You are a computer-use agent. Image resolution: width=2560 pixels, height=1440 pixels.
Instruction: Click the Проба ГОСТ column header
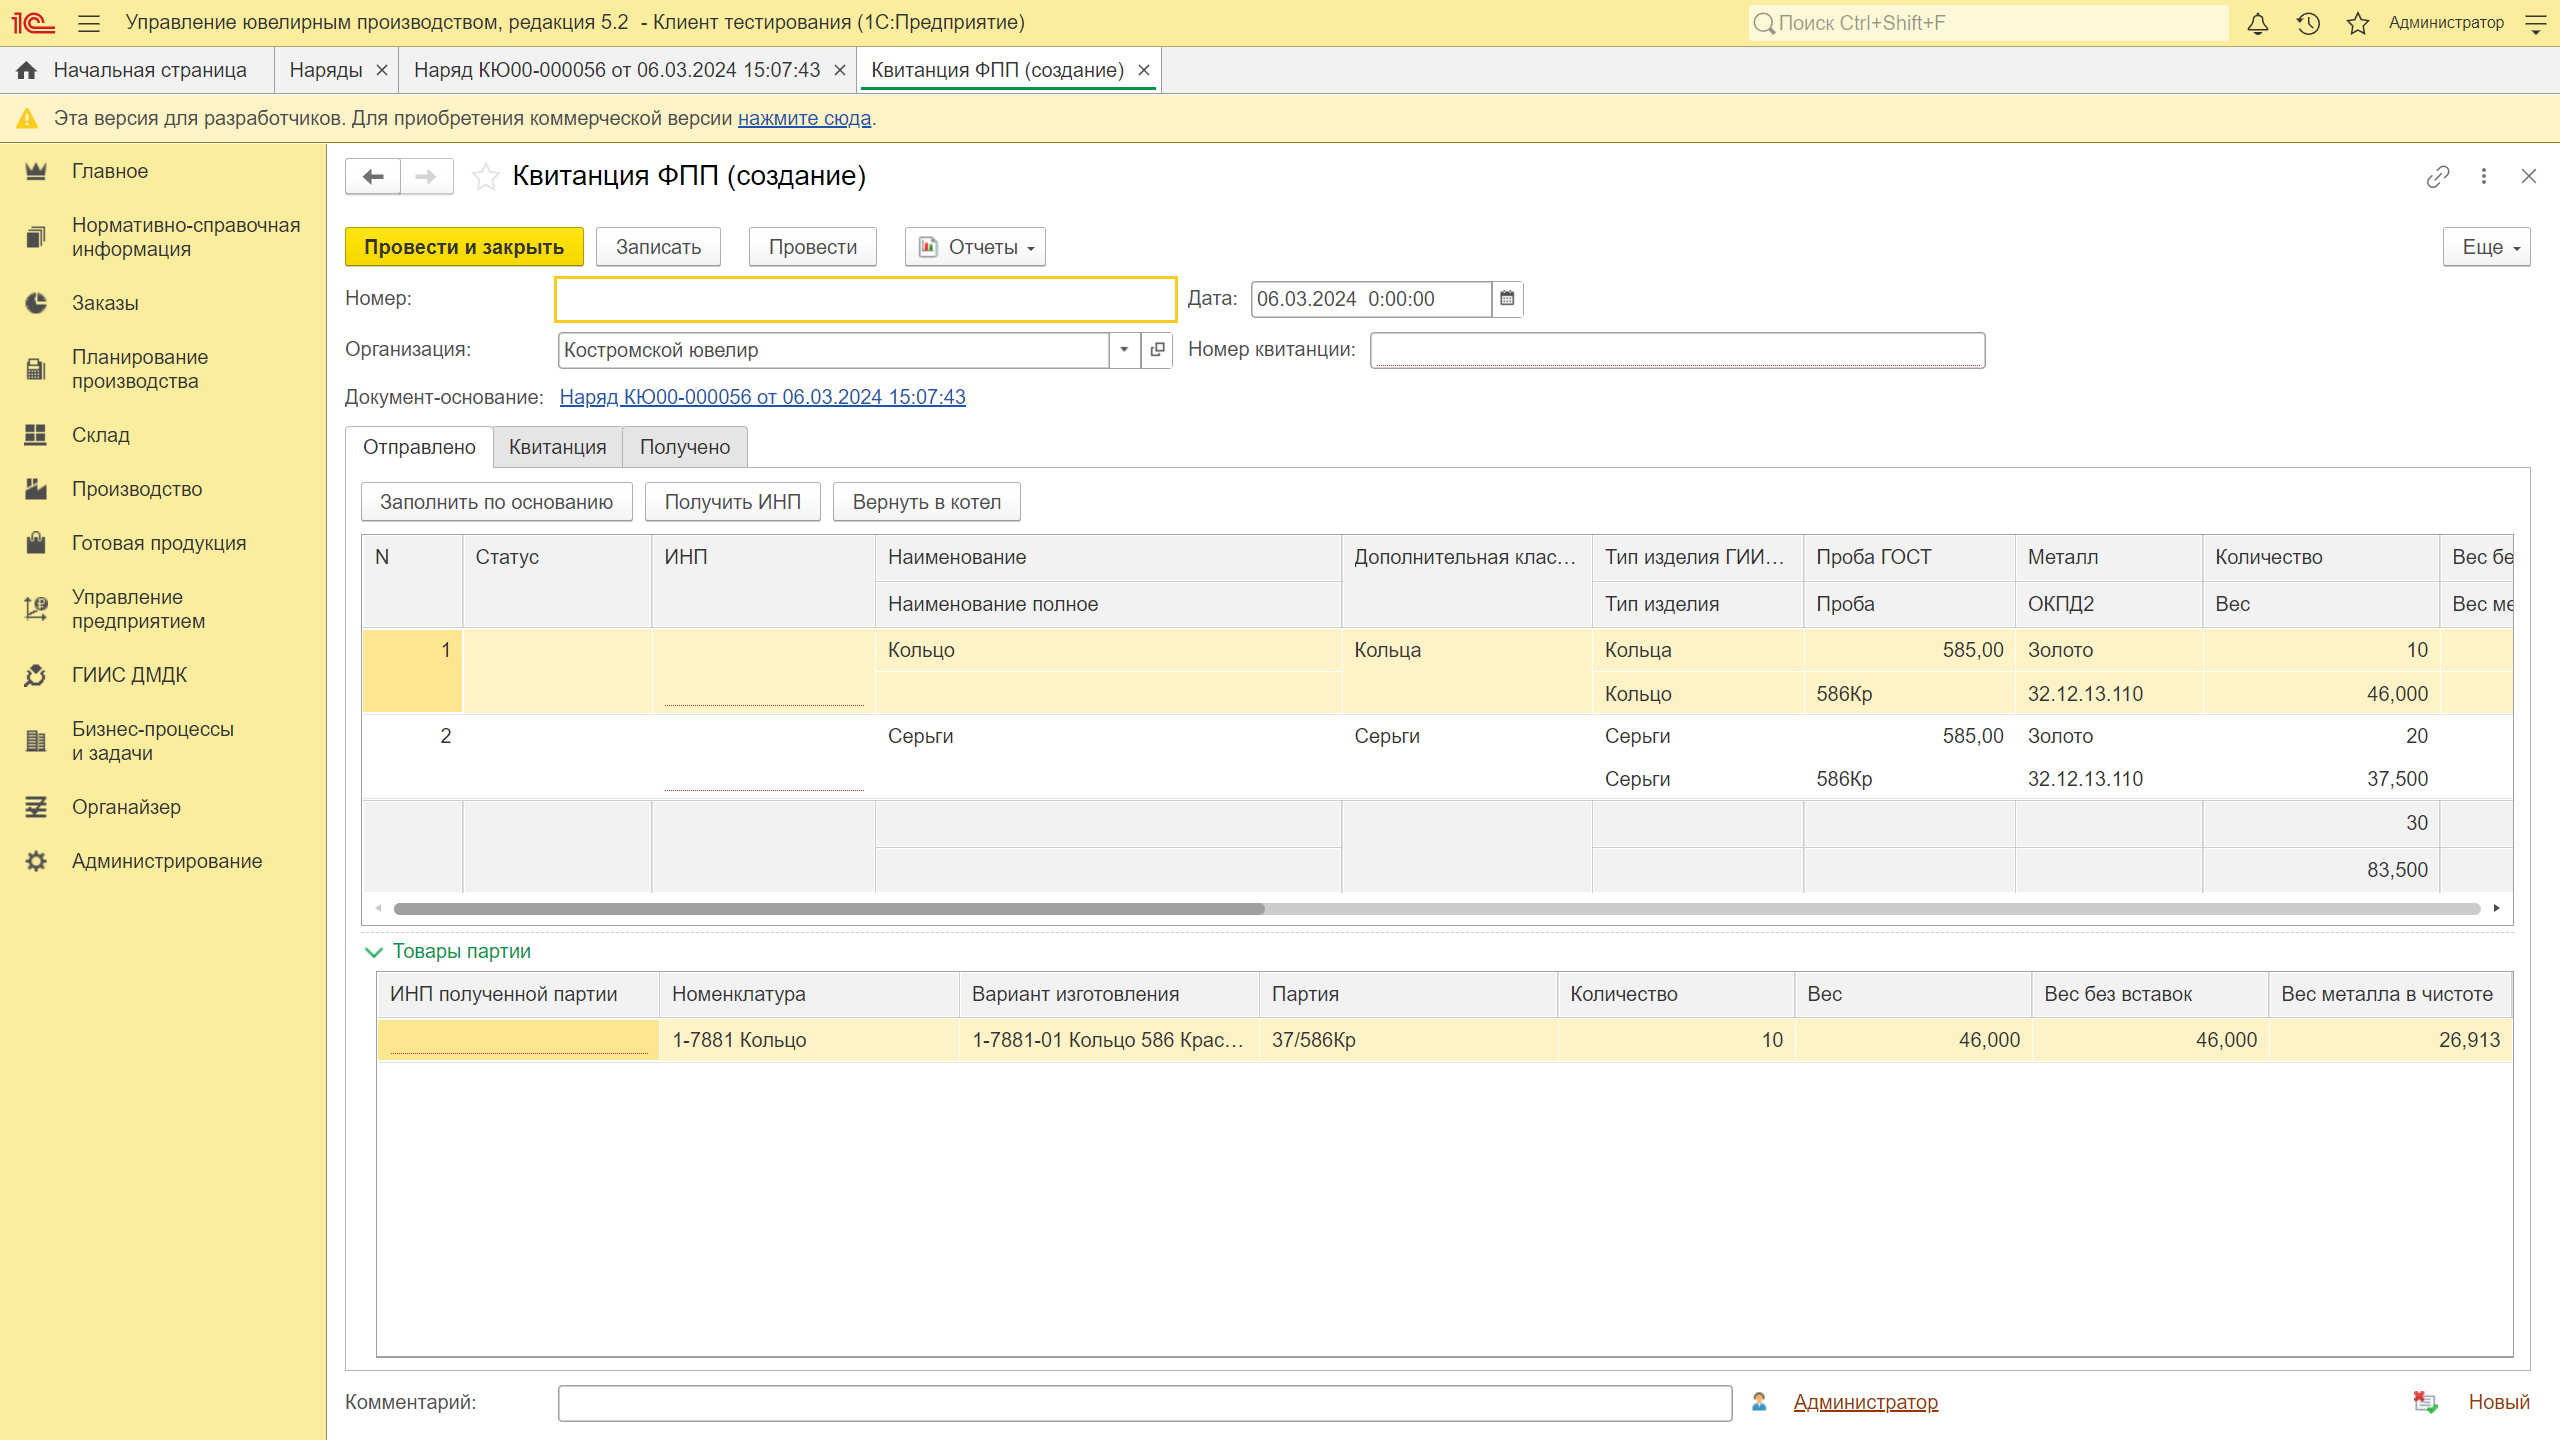(1909, 557)
